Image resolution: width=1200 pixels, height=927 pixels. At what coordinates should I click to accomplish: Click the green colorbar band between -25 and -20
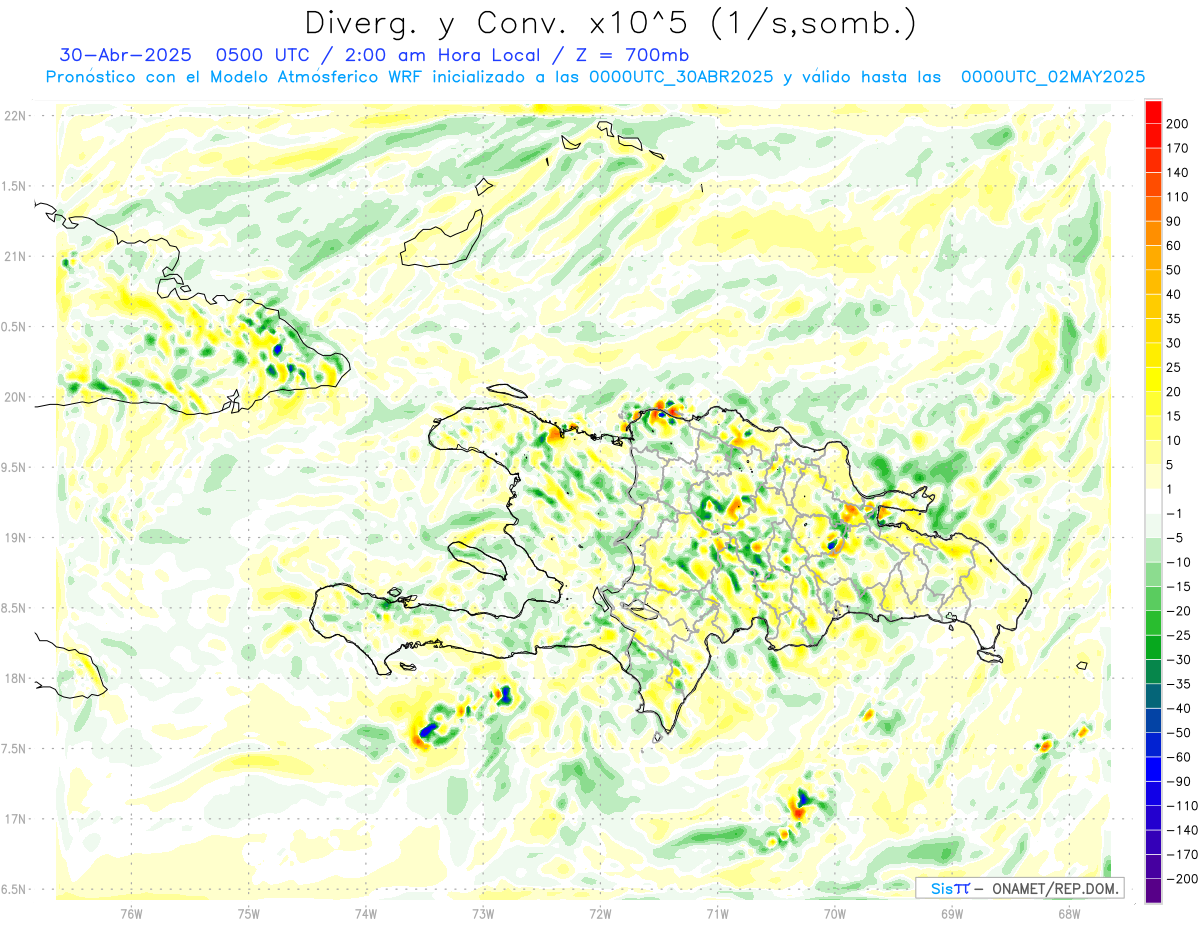1153,623
